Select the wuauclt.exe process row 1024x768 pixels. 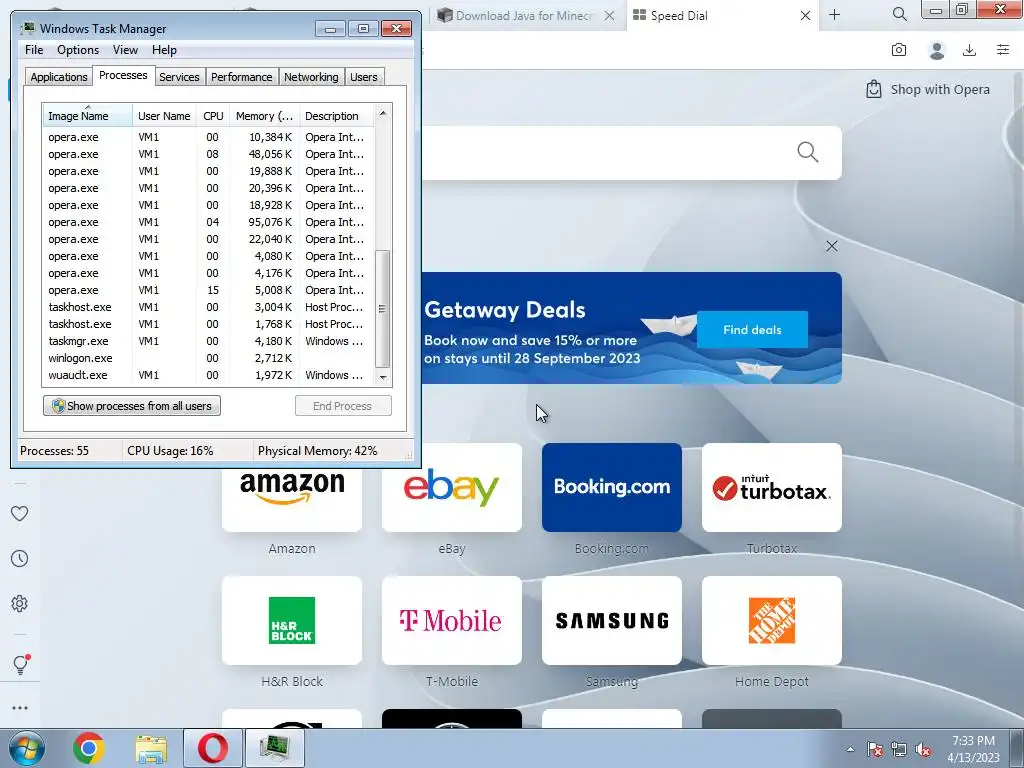click(208, 375)
